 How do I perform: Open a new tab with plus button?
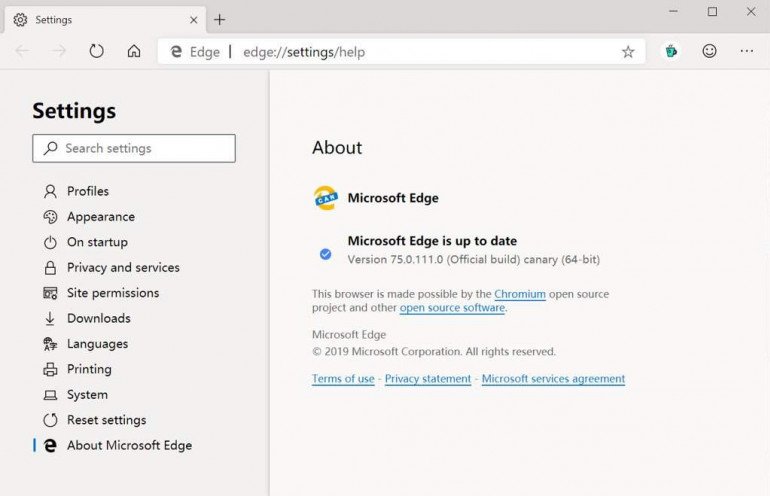[x=220, y=20]
